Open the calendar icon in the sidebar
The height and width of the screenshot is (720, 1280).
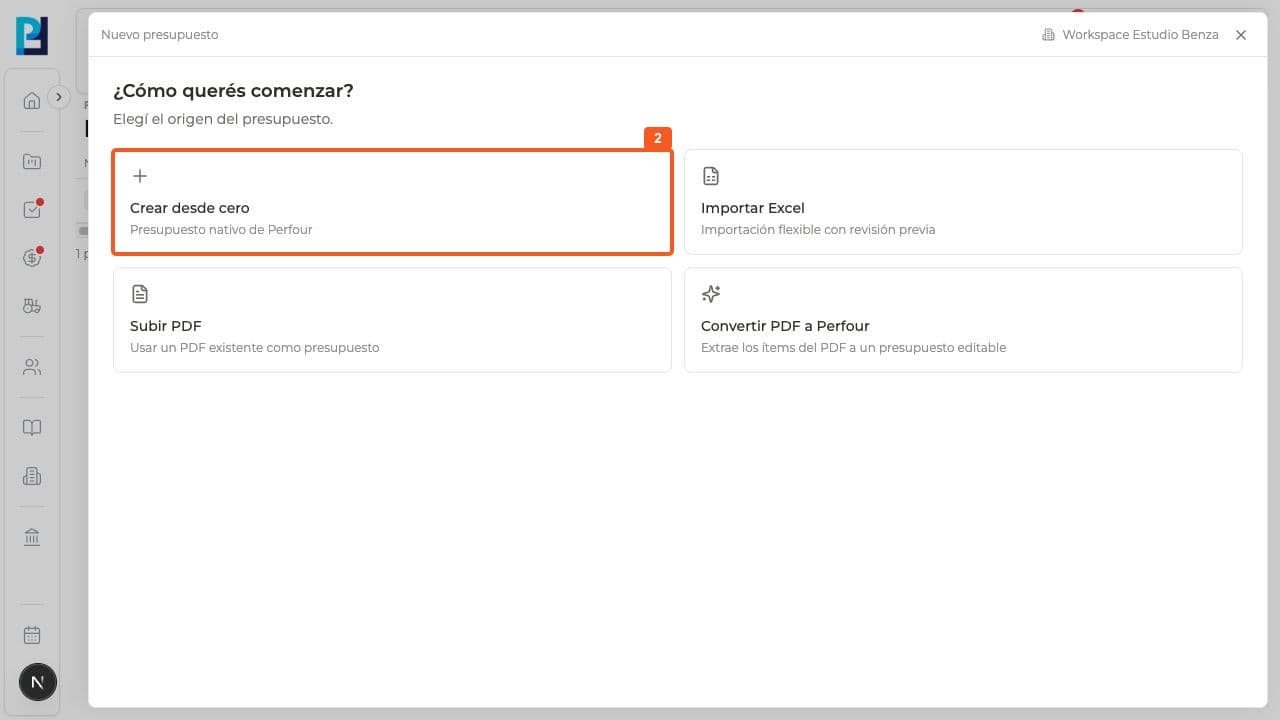pyautogui.click(x=32, y=635)
